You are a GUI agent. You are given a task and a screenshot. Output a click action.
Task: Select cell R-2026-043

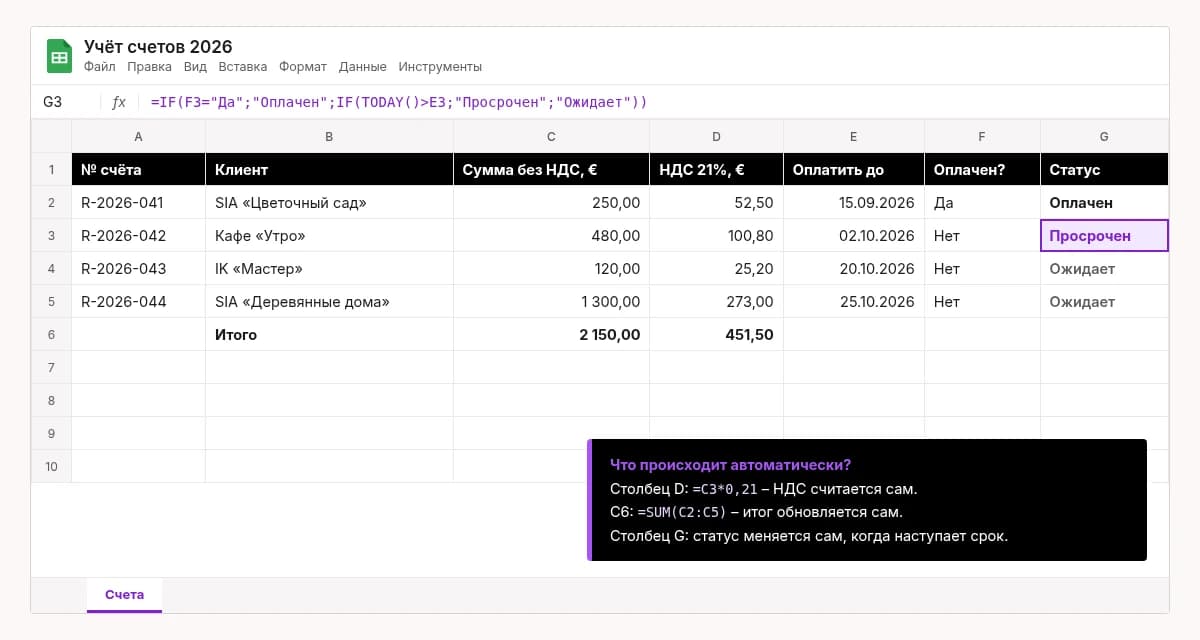tap(138, 269)
